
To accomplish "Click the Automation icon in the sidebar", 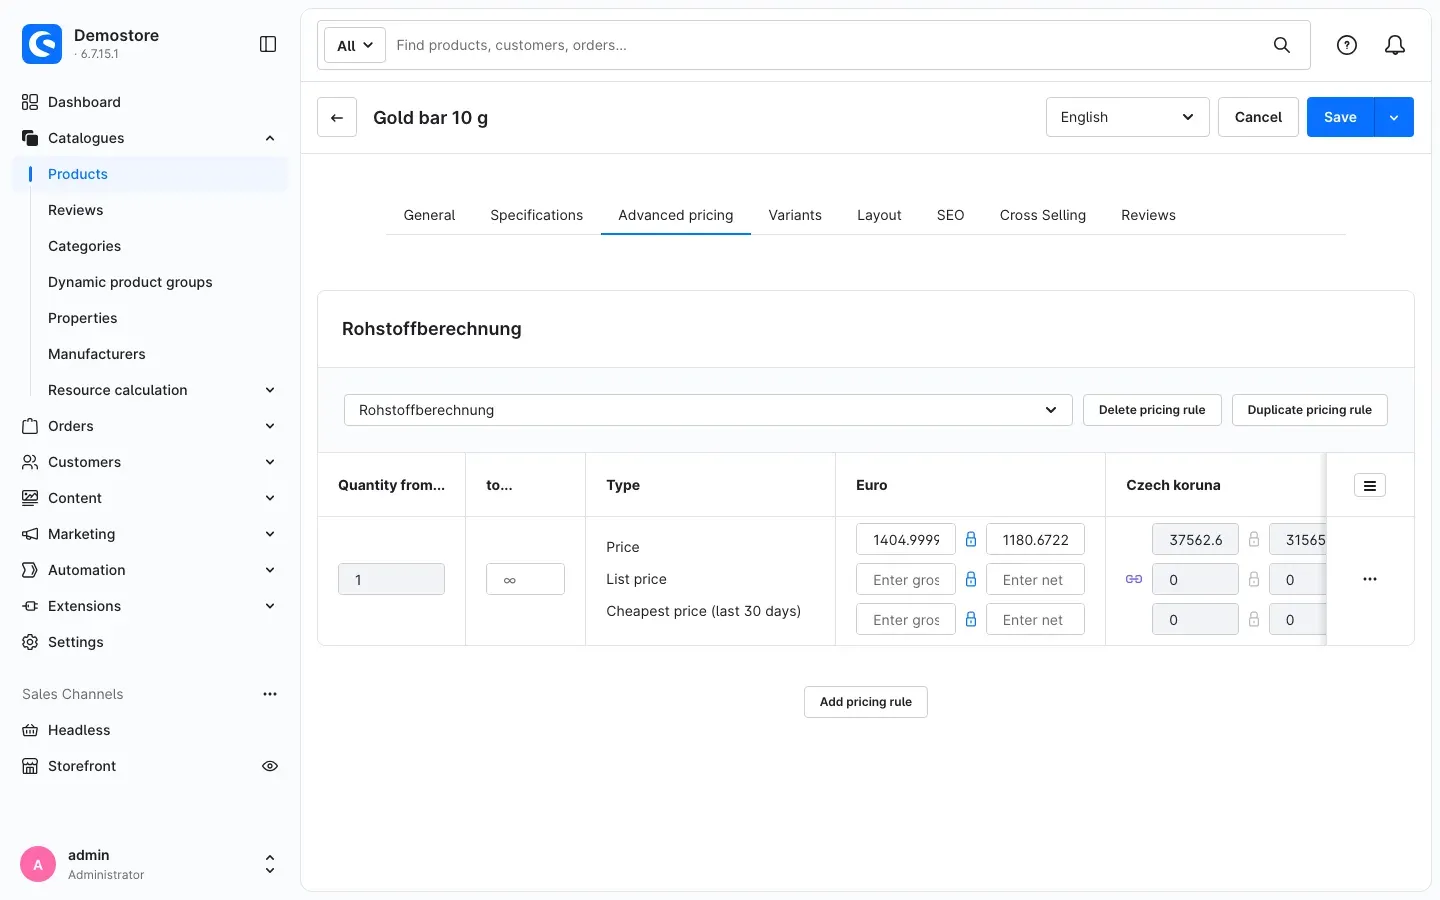I will (30, 570).
